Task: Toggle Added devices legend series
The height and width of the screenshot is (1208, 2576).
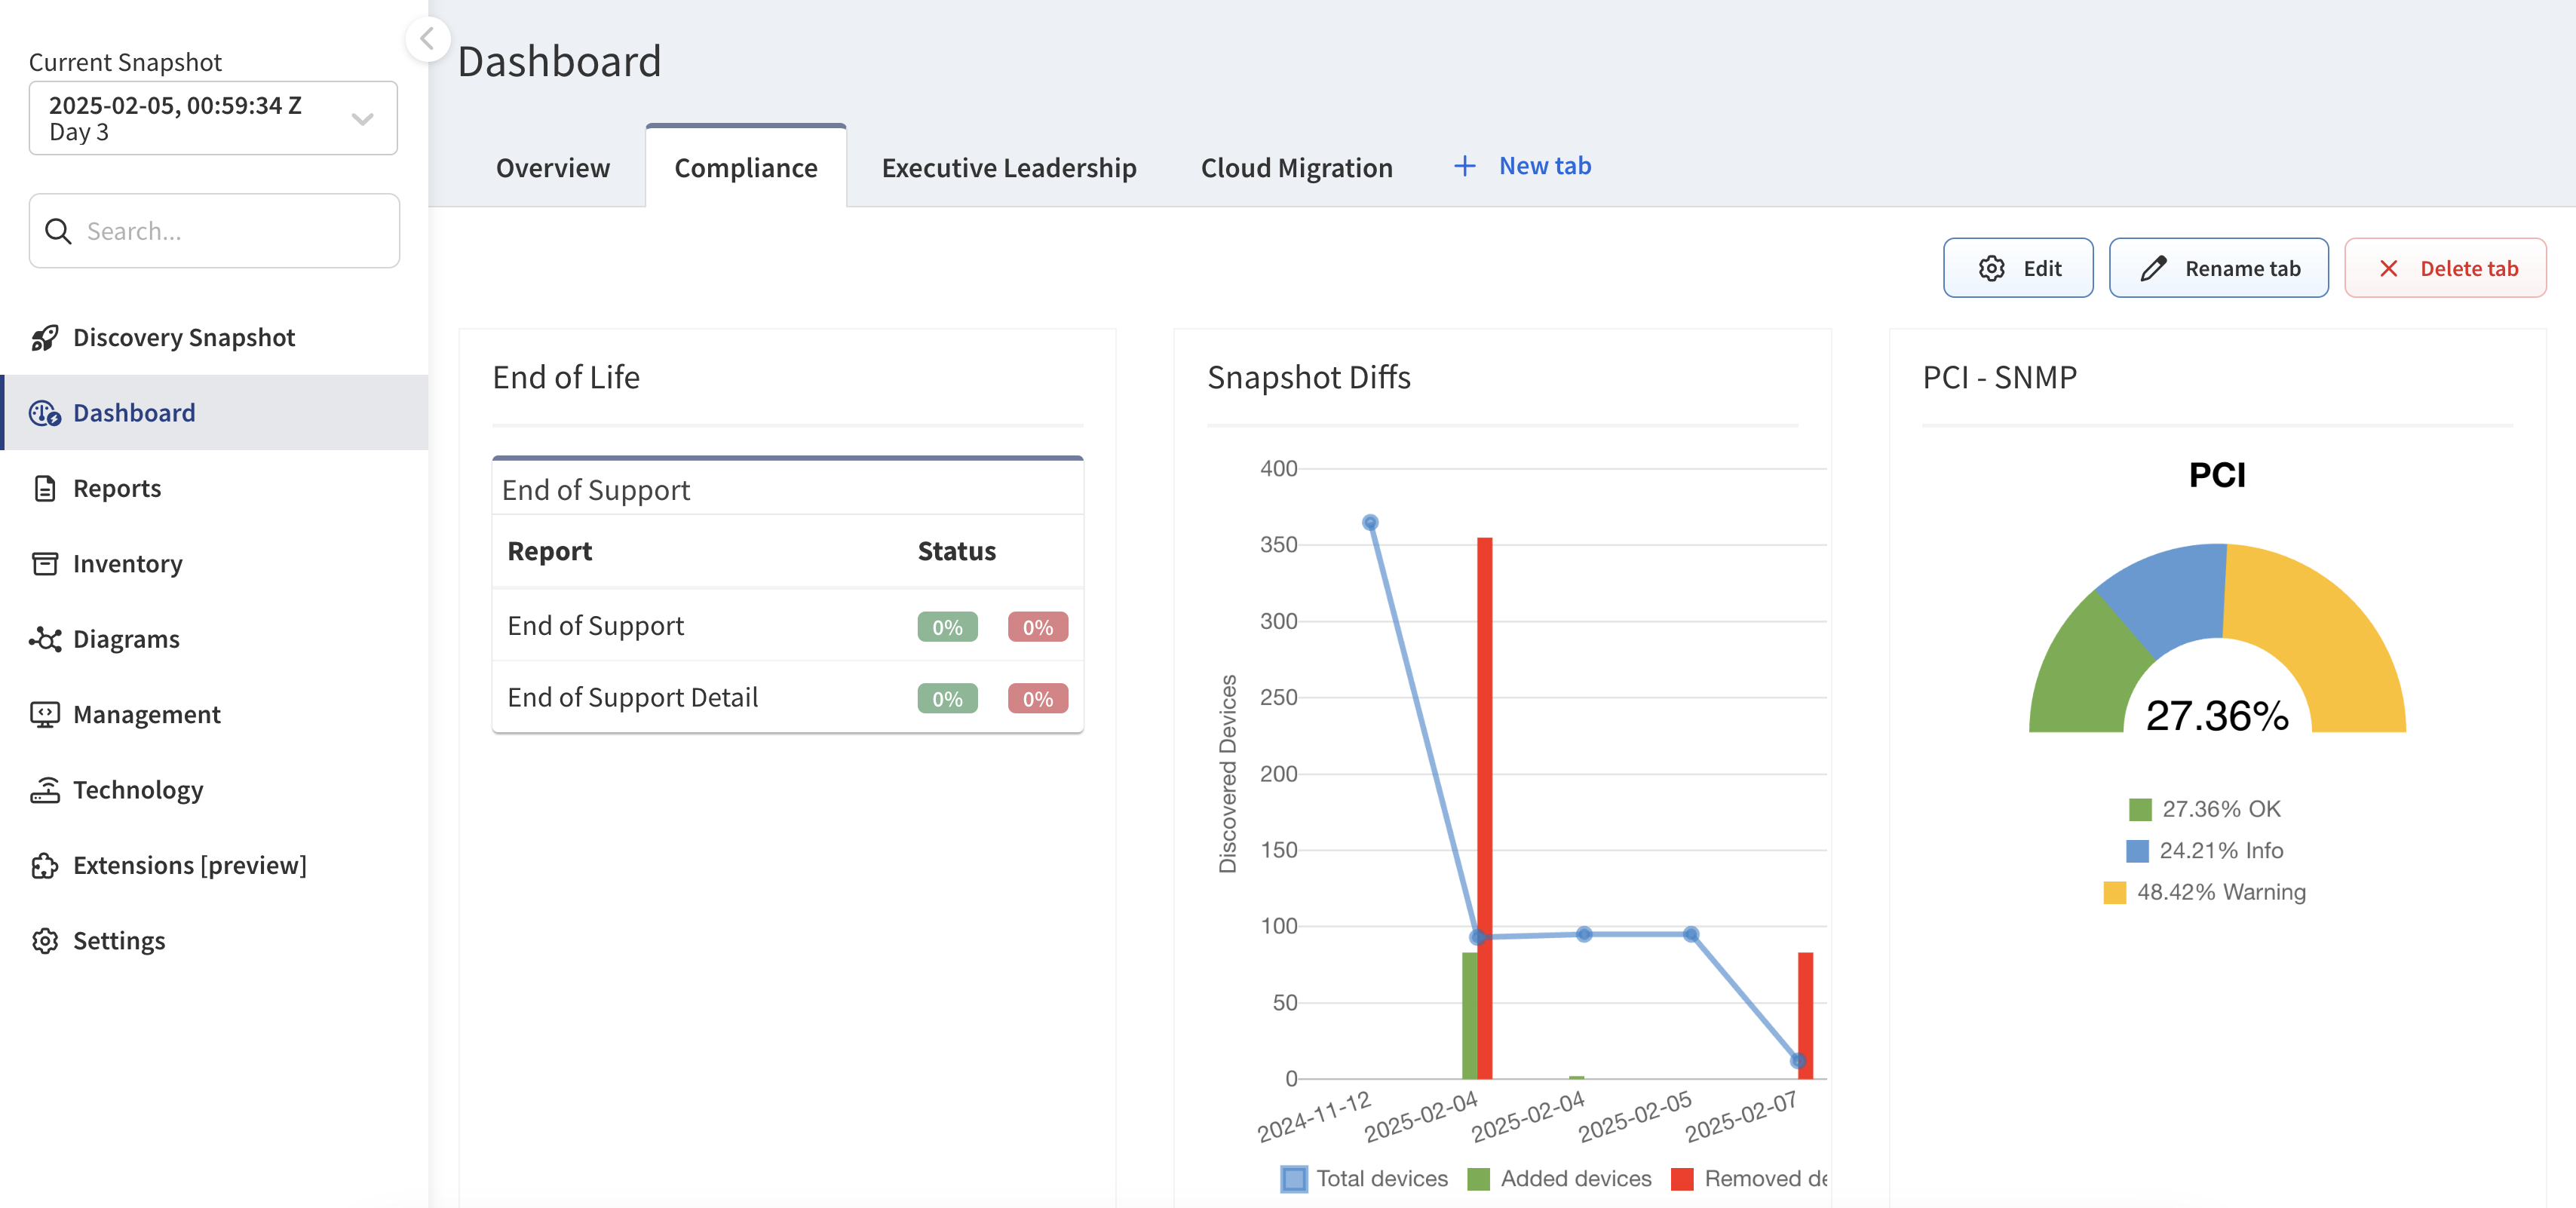Action: coord(1559,1179)
